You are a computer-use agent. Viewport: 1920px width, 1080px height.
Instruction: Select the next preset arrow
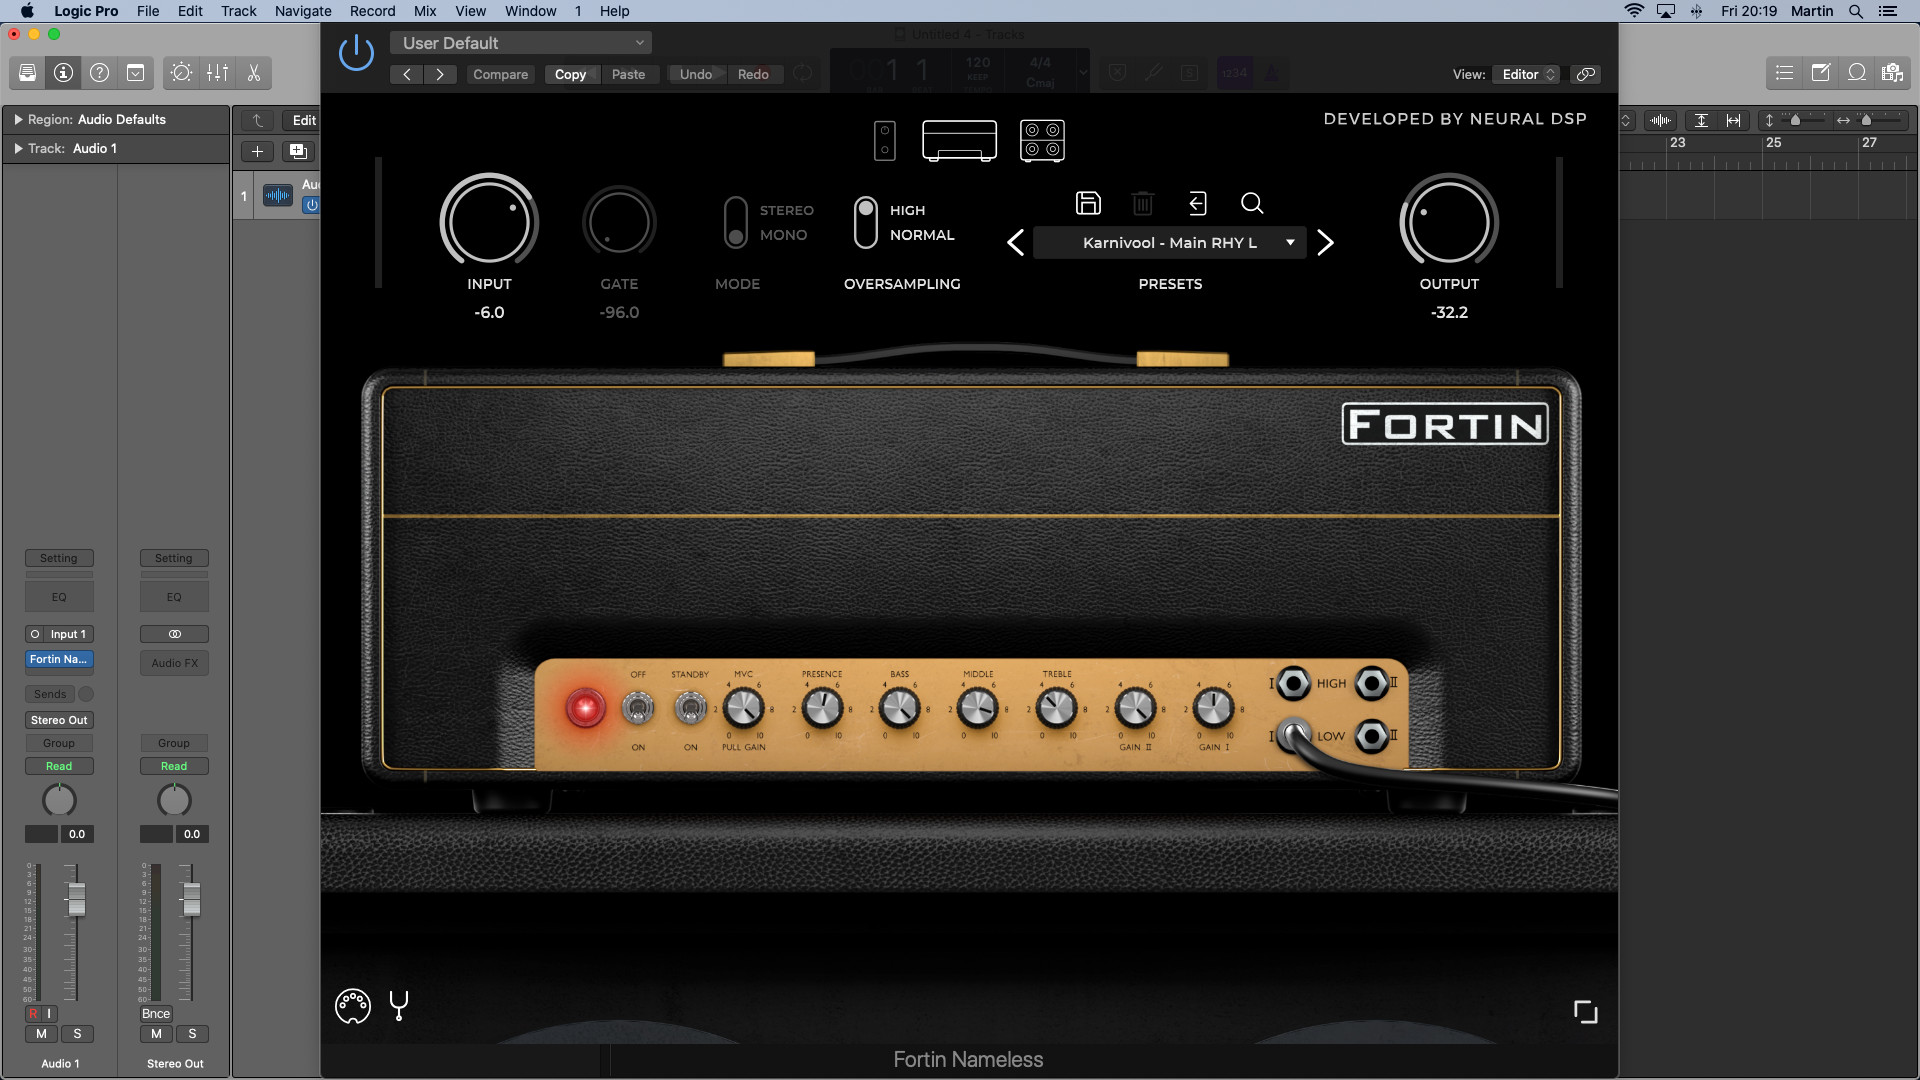coord(1325,243)
